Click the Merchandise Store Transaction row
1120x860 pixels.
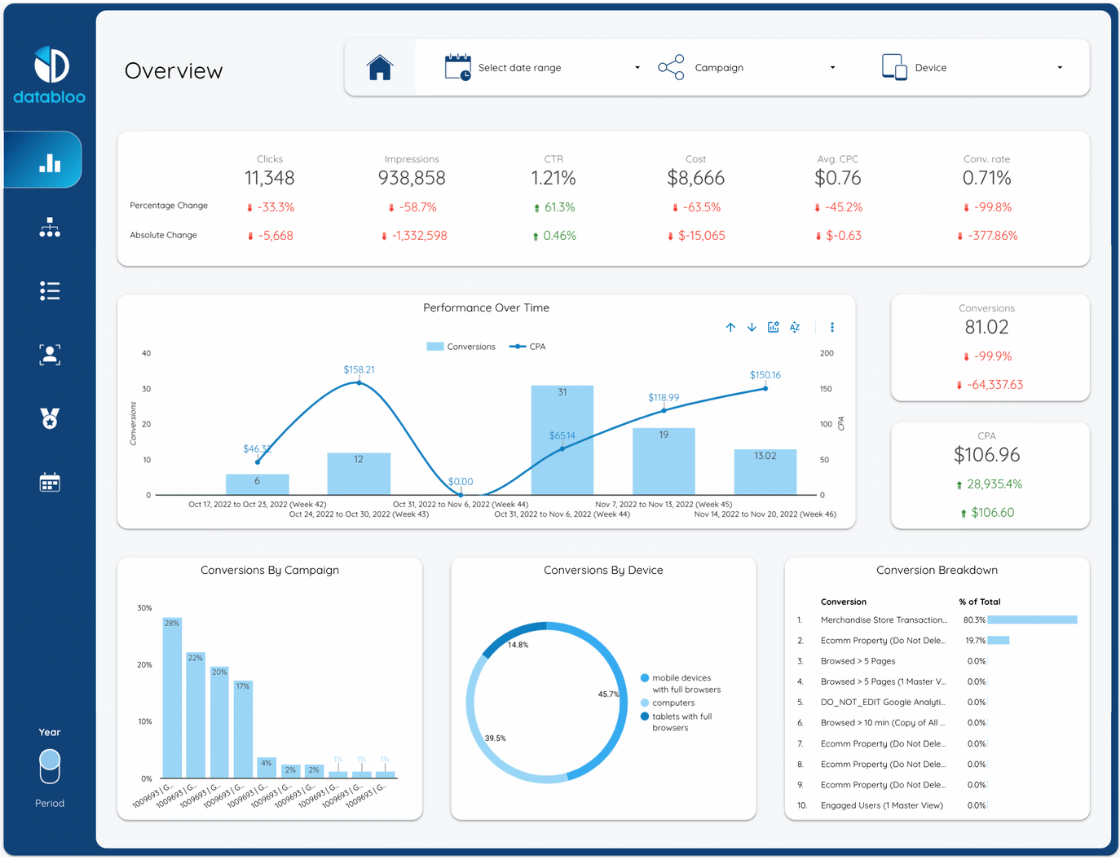(883, 620)
